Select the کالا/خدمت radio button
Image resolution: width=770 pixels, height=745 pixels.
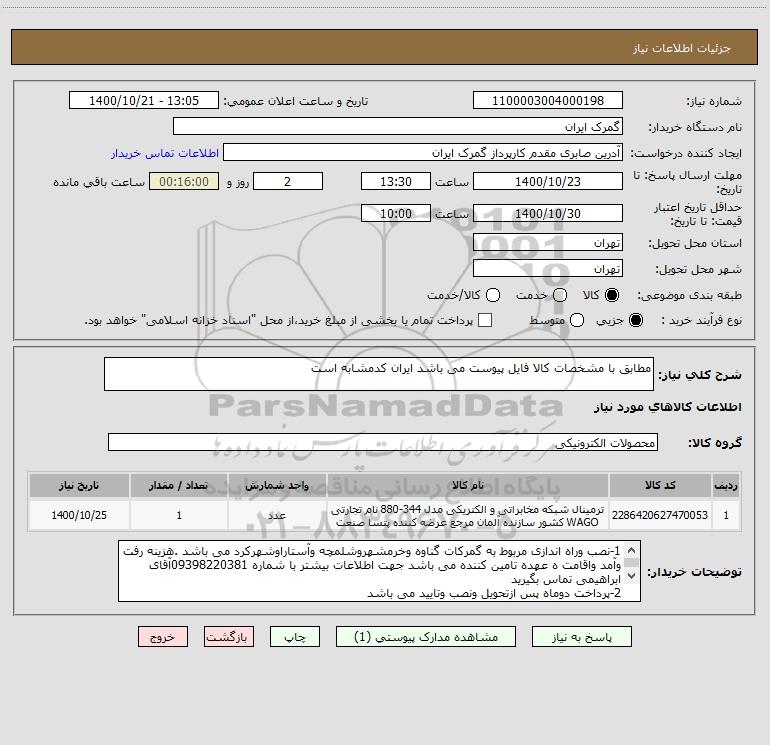(x=493, y=295)
